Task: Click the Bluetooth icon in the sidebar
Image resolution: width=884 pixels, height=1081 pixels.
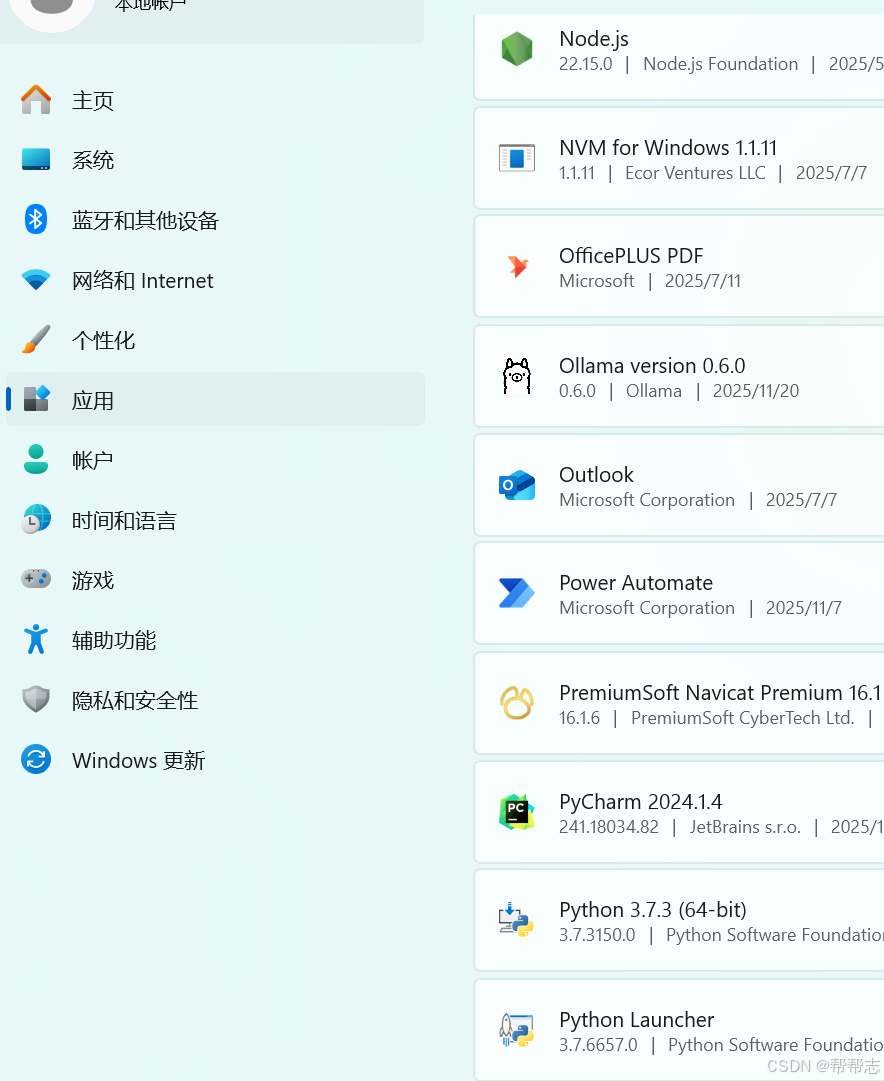Action: click(x=36, y=219)
